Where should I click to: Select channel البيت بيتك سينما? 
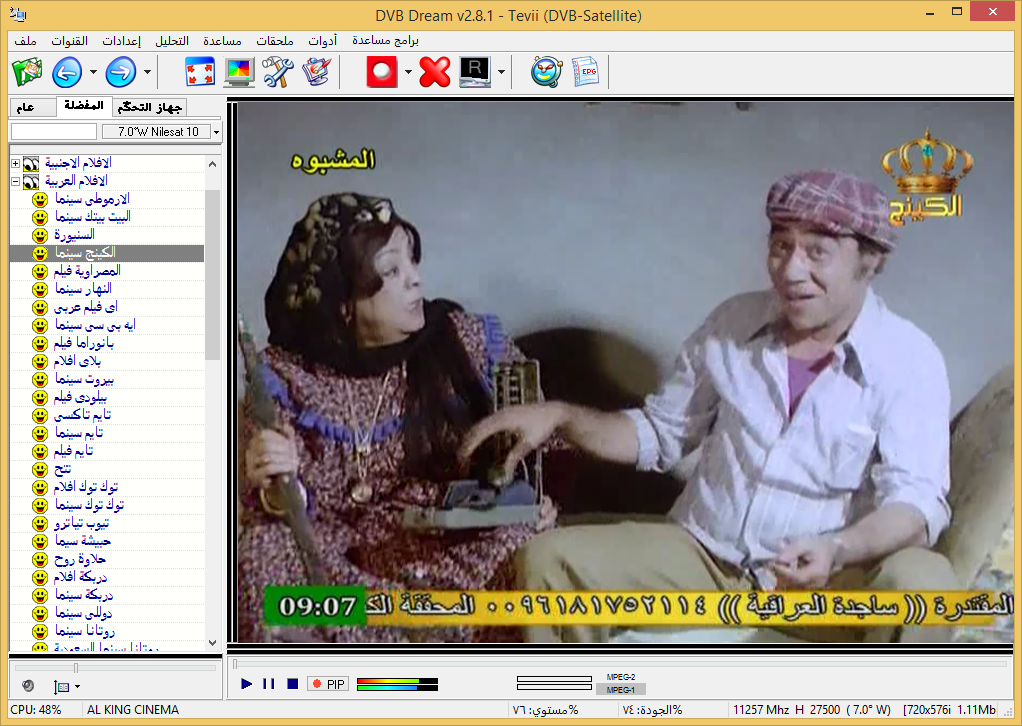(93, 216)
